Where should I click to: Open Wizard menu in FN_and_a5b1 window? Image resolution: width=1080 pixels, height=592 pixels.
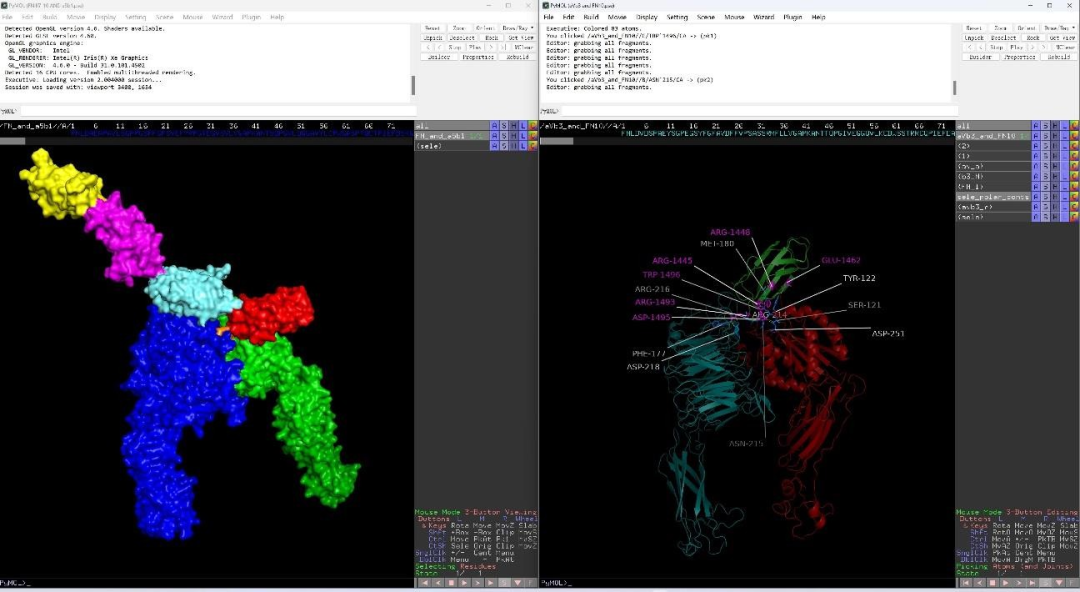(222, 17)
